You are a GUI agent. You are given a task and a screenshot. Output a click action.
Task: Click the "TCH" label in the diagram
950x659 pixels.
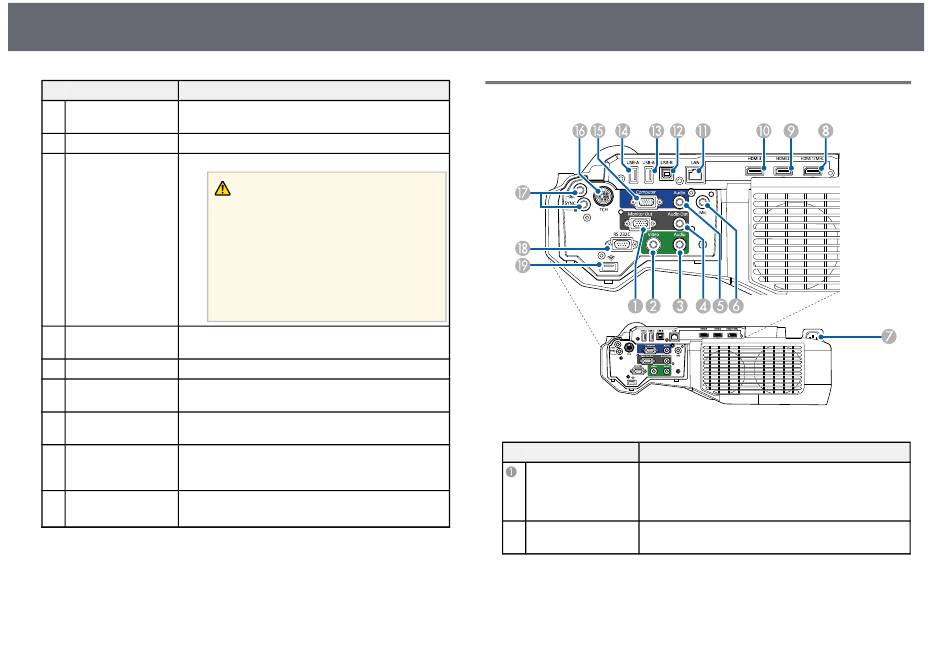pyautogui.click(x=603, y=210)
